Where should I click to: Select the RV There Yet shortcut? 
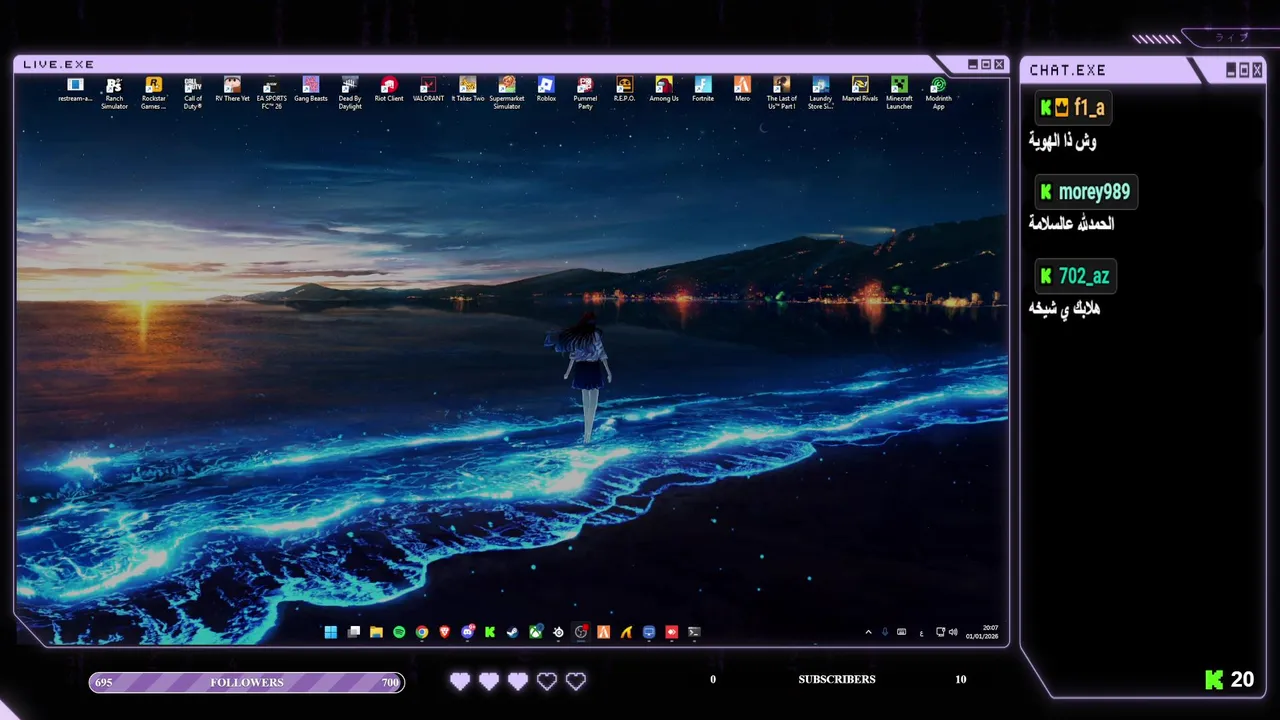pos(232,90)
